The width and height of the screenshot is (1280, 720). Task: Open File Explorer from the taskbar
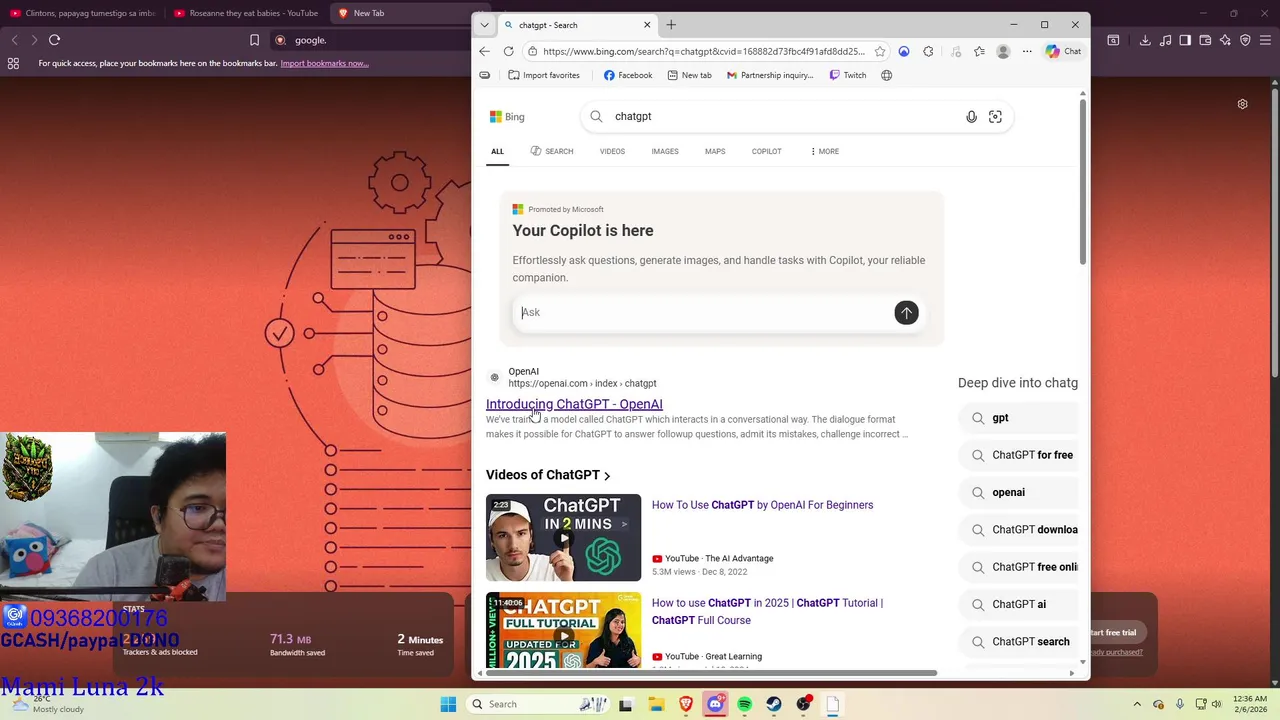656,704
